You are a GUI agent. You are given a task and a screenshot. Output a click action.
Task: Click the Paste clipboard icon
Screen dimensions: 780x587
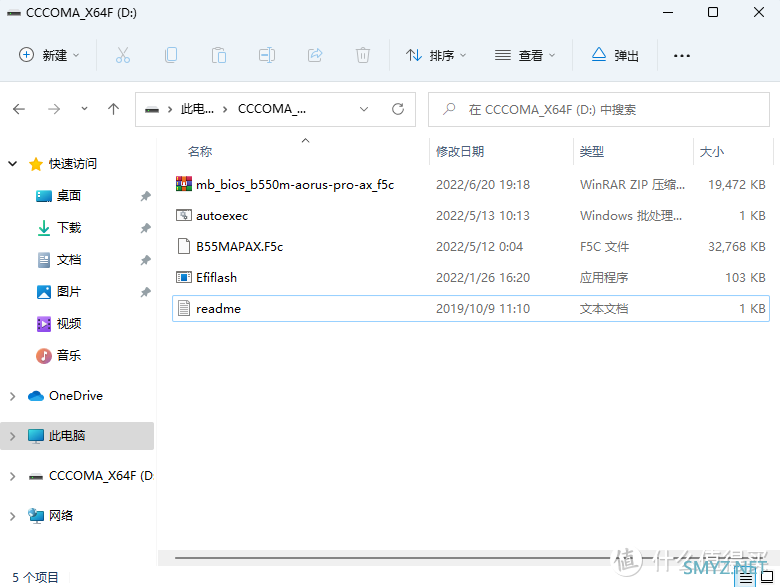point(219,55)
